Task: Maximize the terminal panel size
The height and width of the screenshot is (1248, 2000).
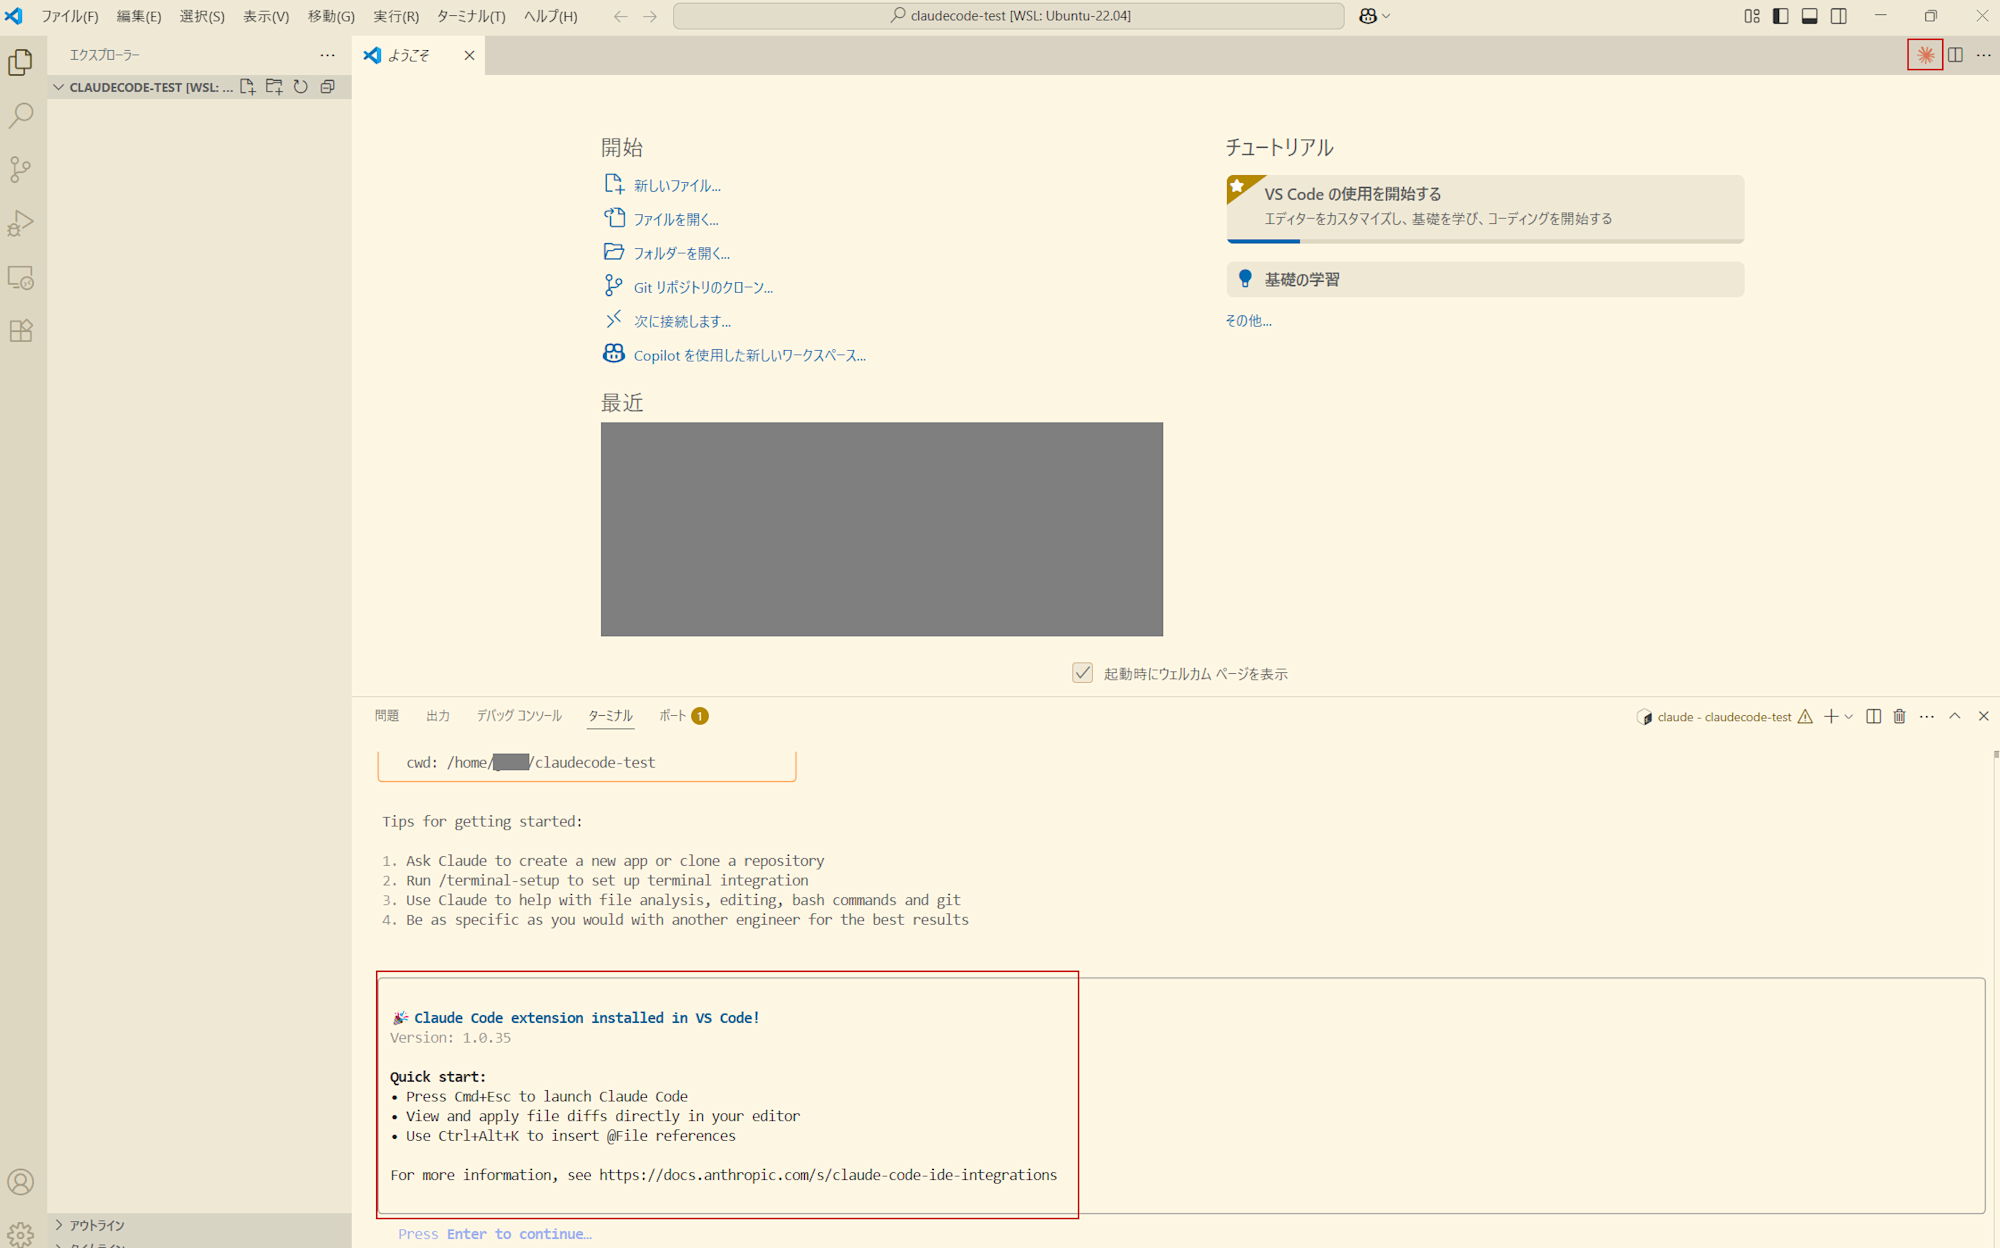Action: pyautogui.click(x=1955, y=716)
